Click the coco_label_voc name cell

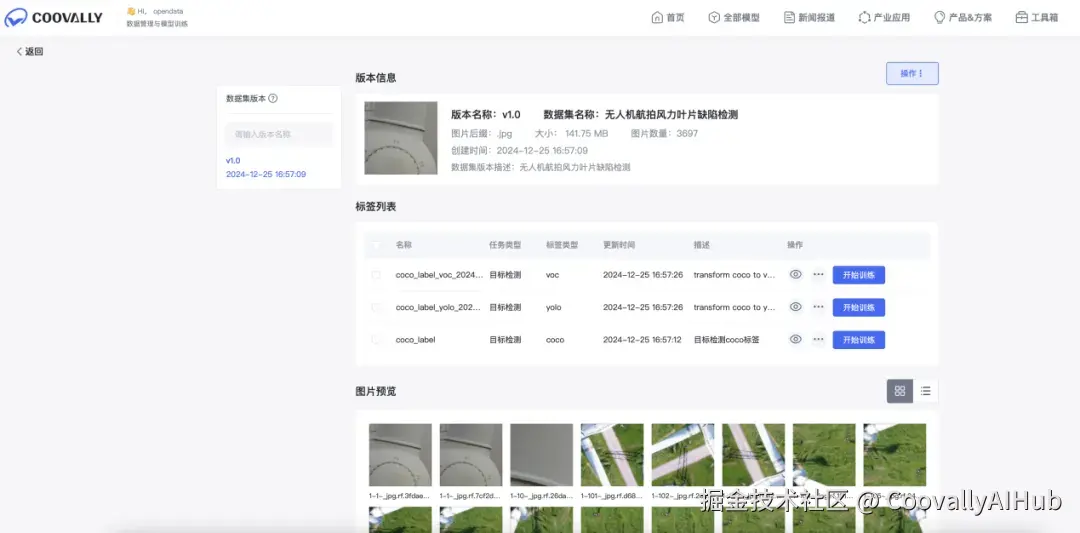(x=439, y=275)
